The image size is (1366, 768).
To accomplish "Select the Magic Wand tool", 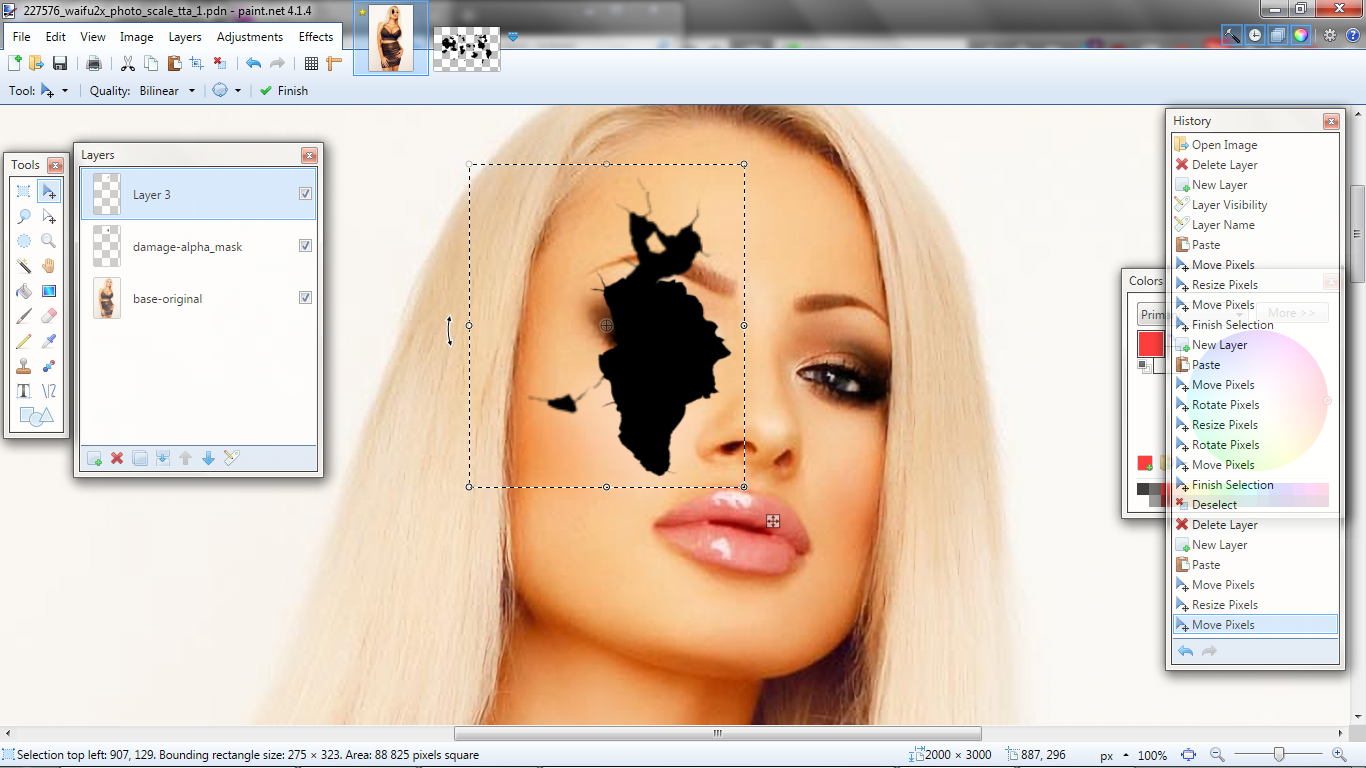I will [24, 266].
